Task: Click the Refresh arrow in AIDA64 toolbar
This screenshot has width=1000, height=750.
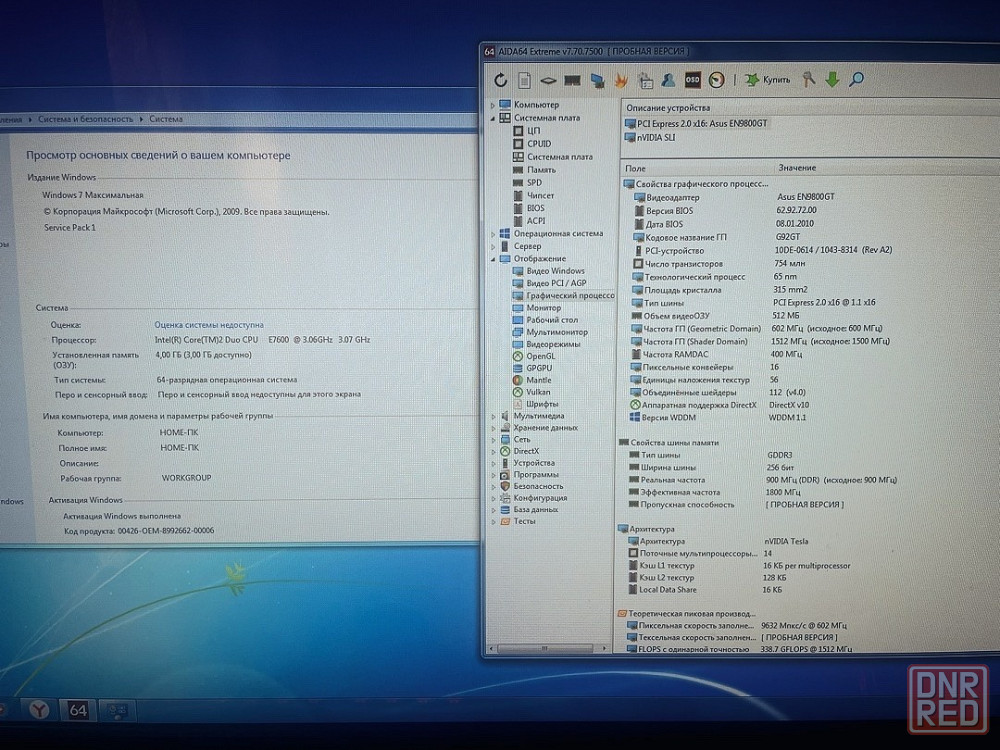Action: click(501, 80)
